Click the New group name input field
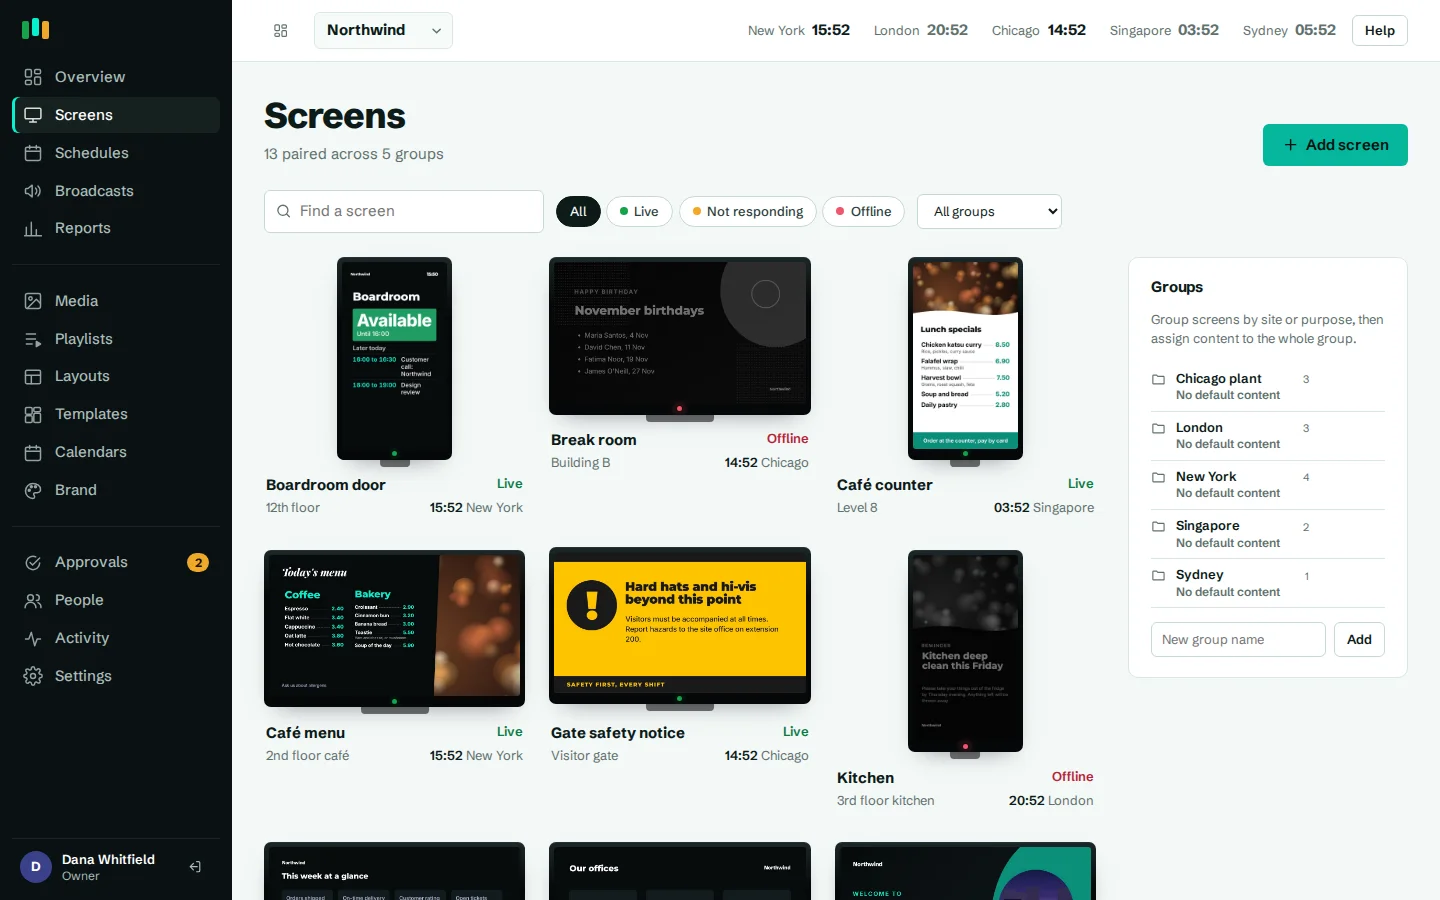Viewport: 1440px width, 900px height. pos(1238,640)
